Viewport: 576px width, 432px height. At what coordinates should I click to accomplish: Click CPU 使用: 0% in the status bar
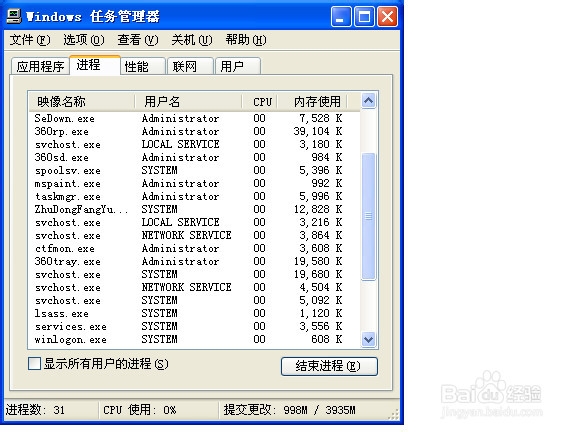140,410
